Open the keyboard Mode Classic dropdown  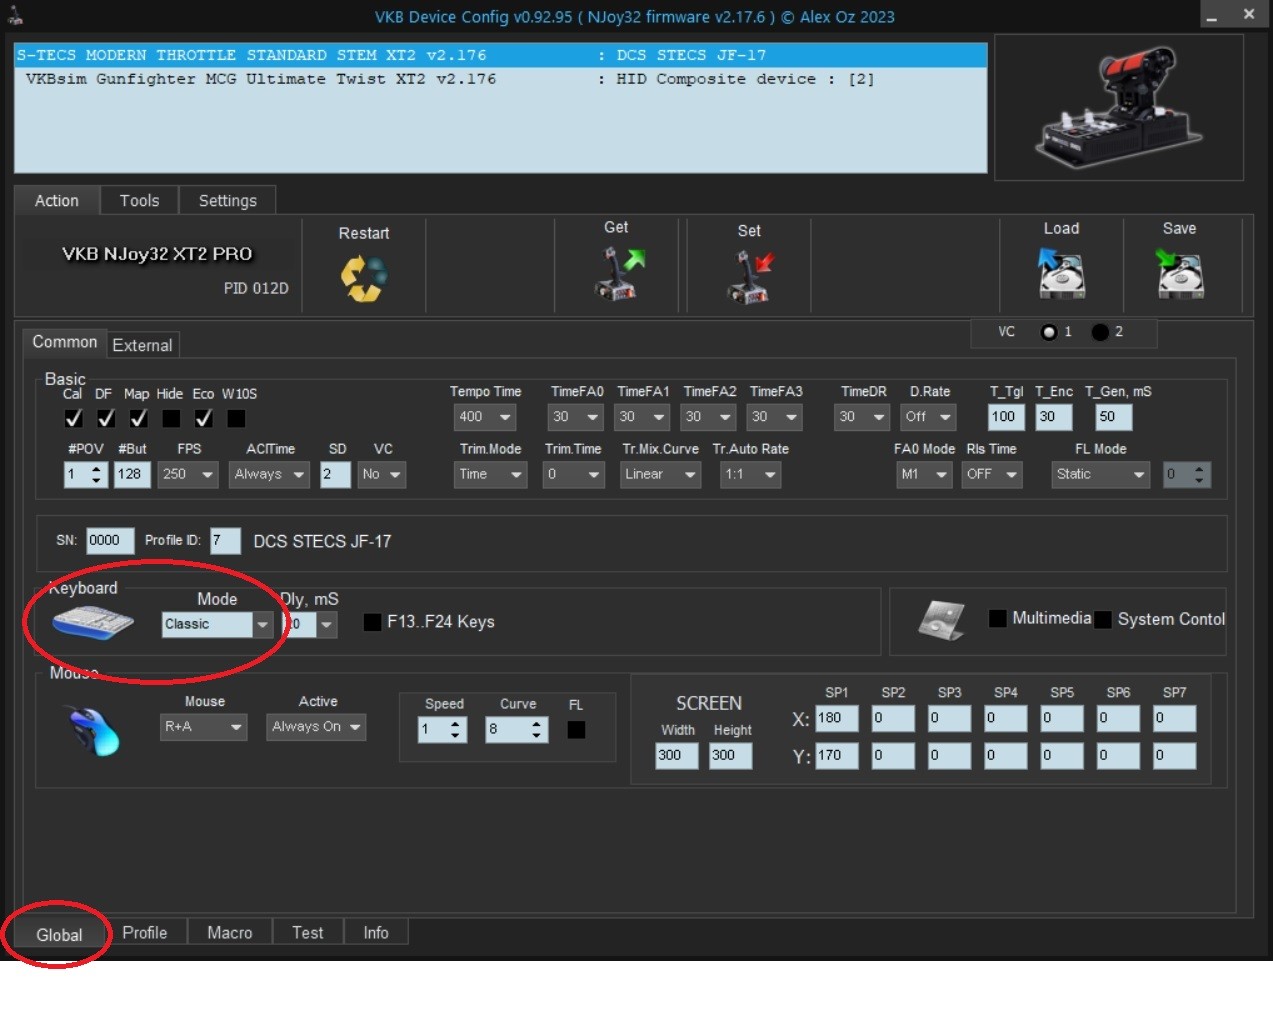point(217,624)
